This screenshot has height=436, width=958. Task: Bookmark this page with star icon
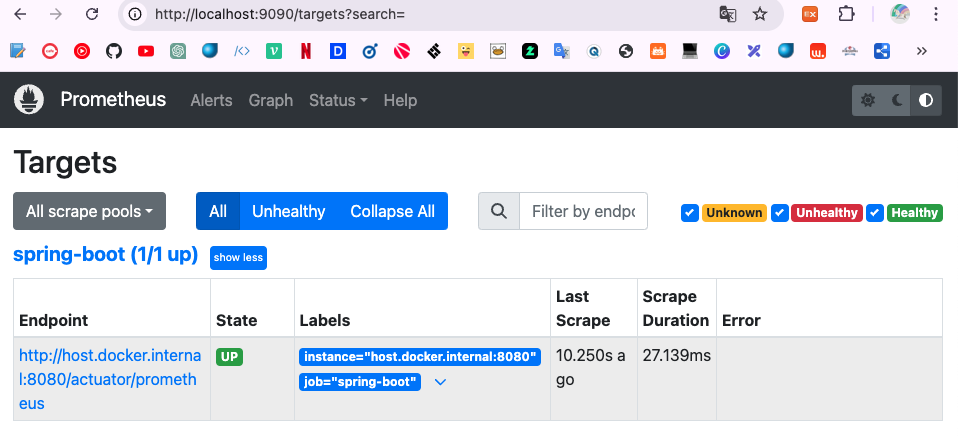click(760, 14)
